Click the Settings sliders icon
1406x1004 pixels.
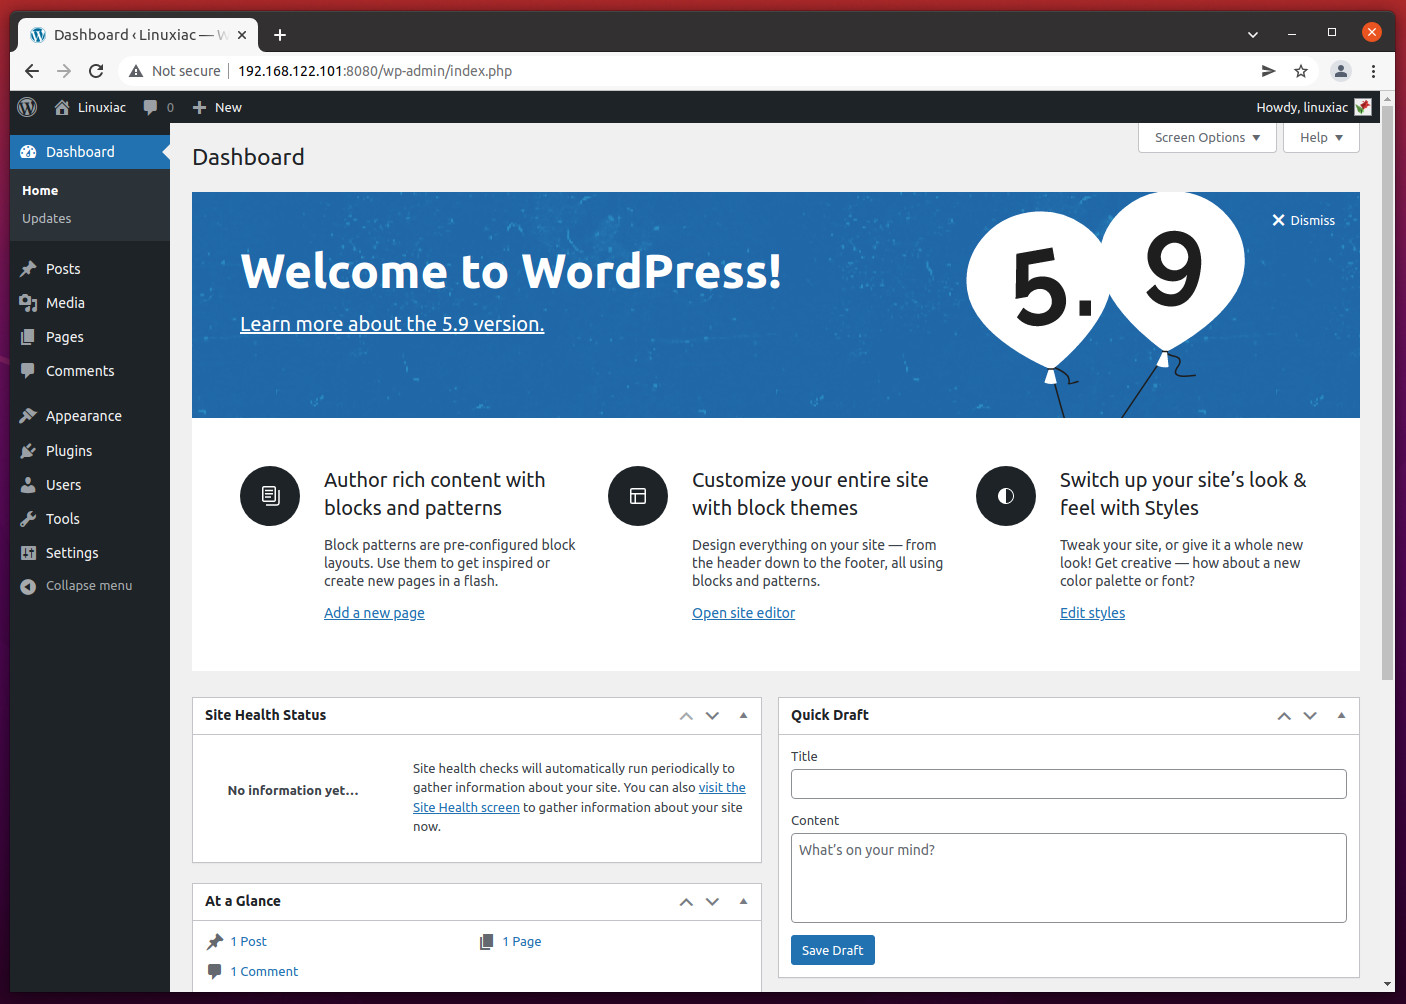click(28, 553)
